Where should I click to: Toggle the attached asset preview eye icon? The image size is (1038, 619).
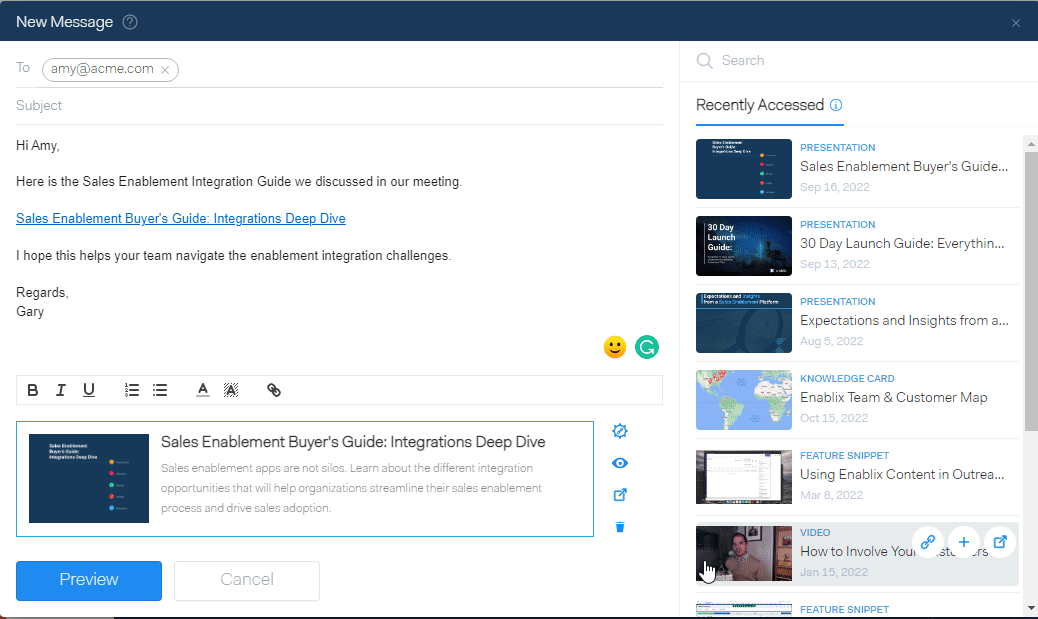click(x=620, y=463)
